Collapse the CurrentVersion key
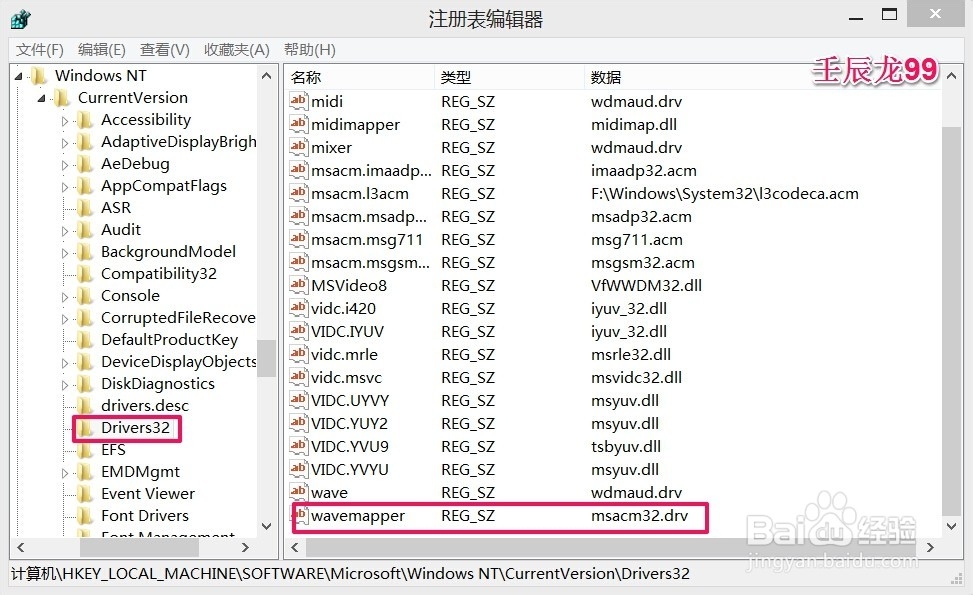 [41, 97]
